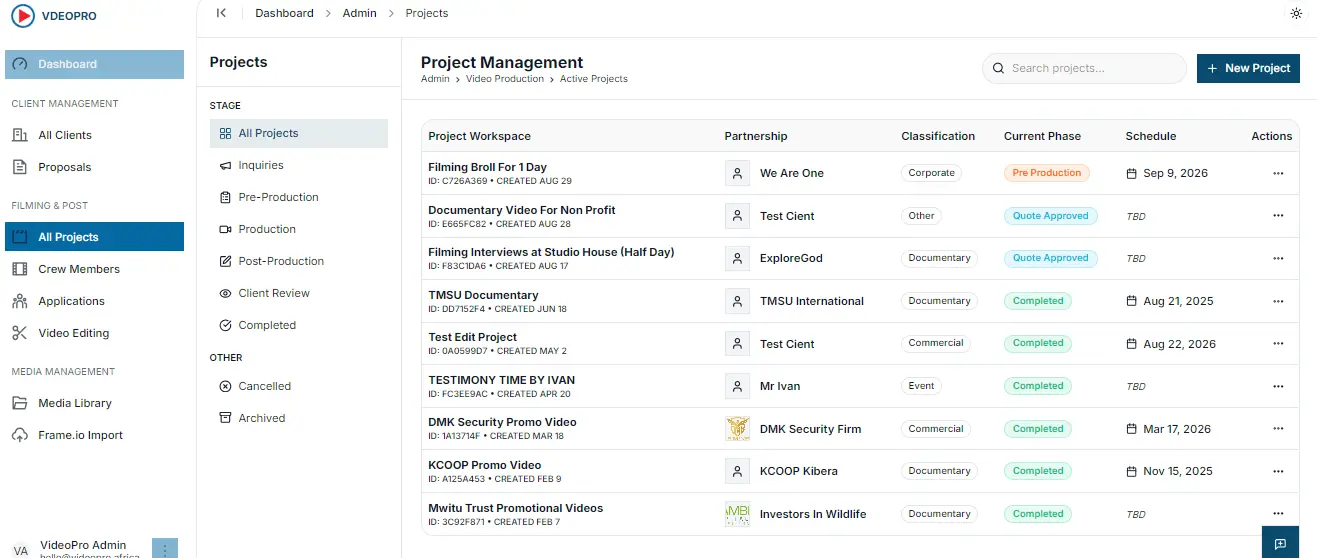Click Investors In Wildlife logo thumbnail
This screenshot has height=558, width=1317.
(737, 514)
